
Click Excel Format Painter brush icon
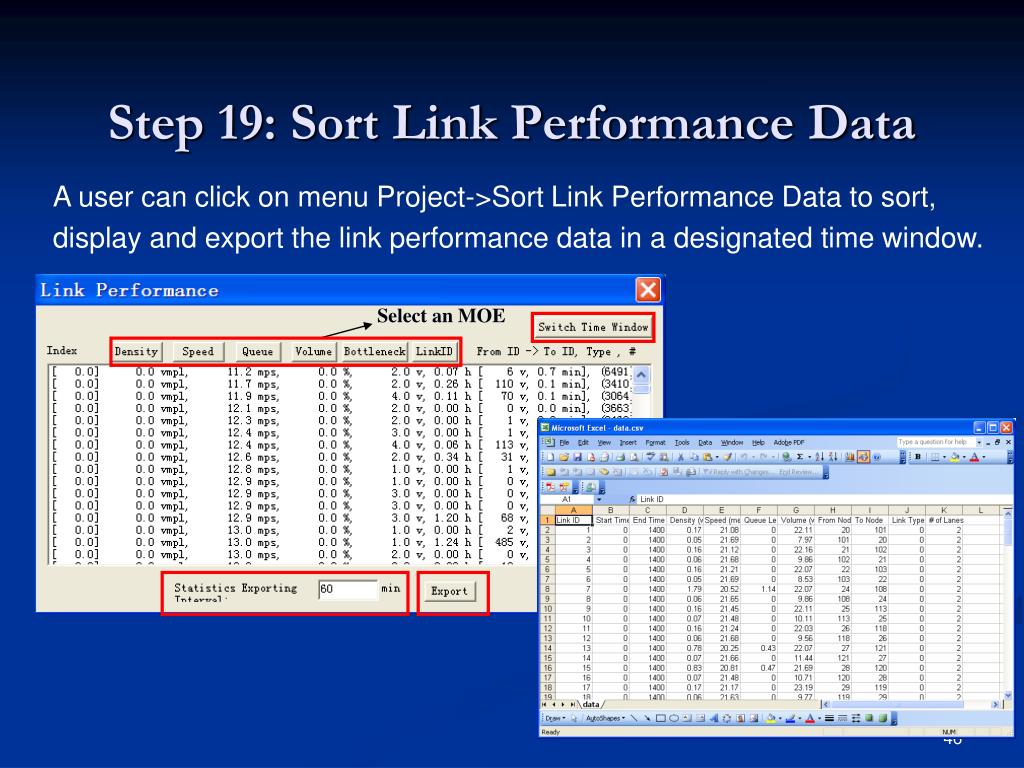click(x=728, y=456)
